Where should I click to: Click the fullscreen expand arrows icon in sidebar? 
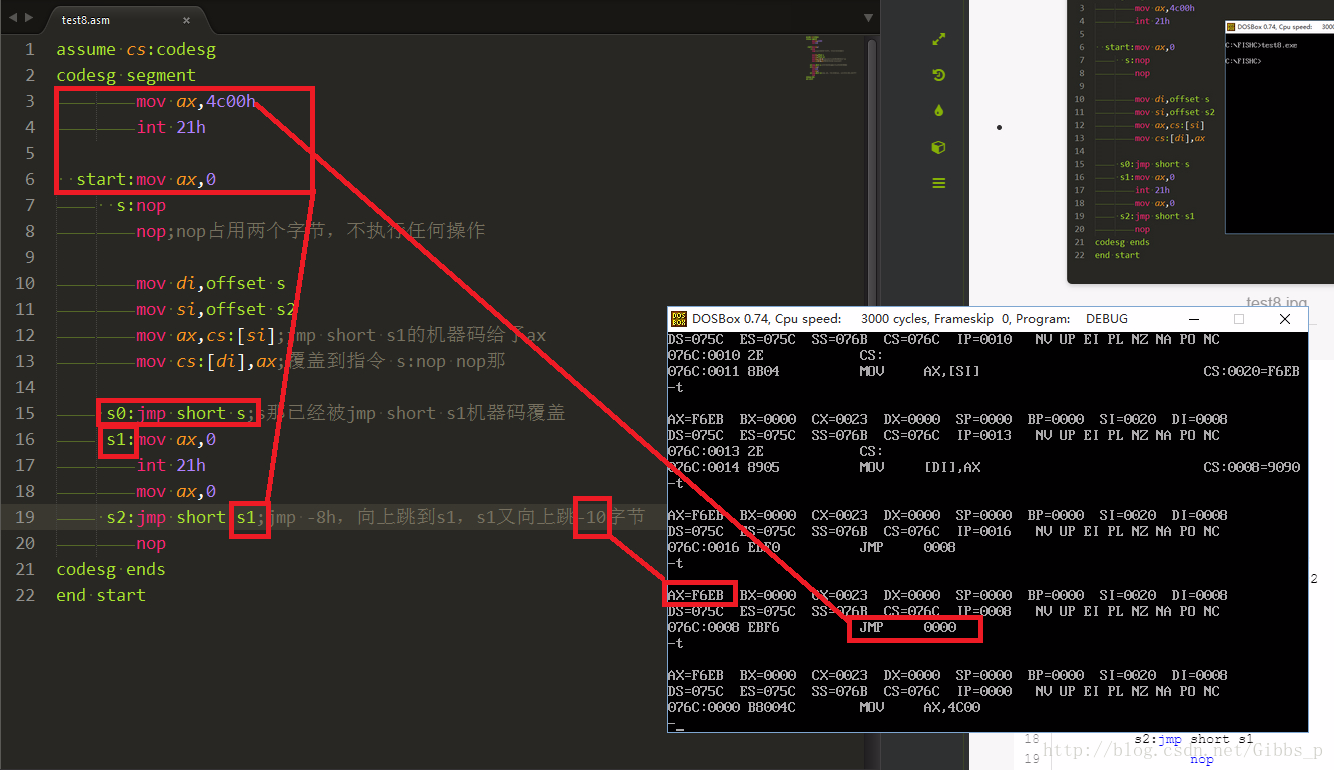(938, 39)
